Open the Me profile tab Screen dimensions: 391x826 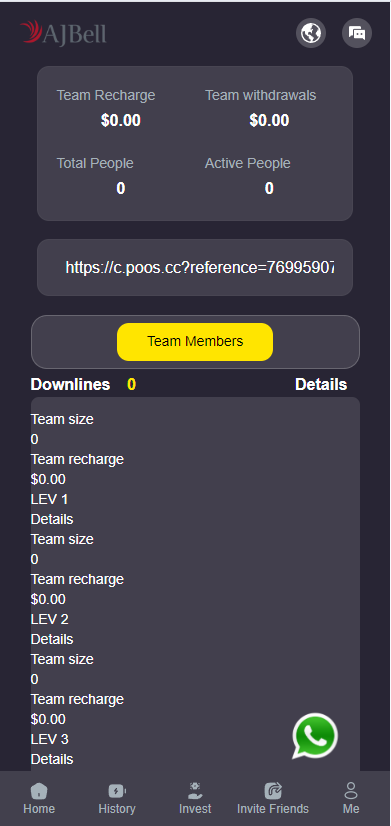click(x=351, y=799)
